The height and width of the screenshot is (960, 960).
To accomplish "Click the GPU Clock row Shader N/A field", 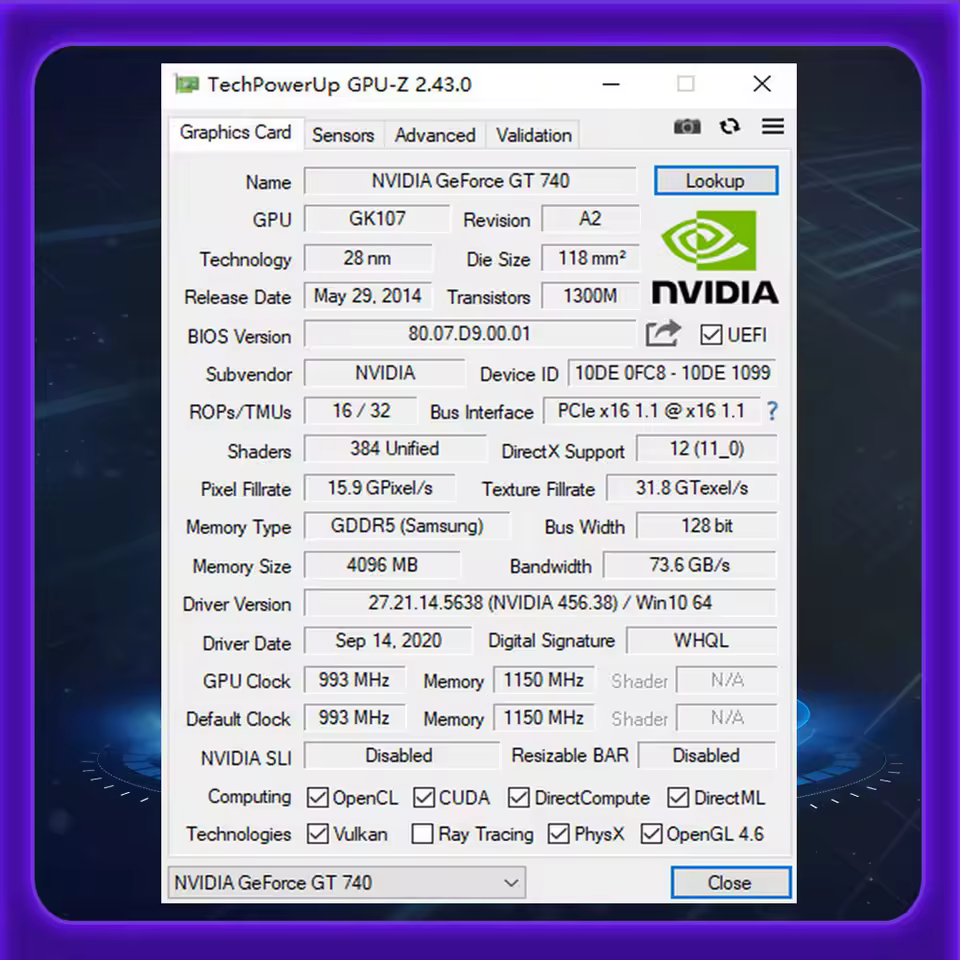I will click(x=727, y=680).
